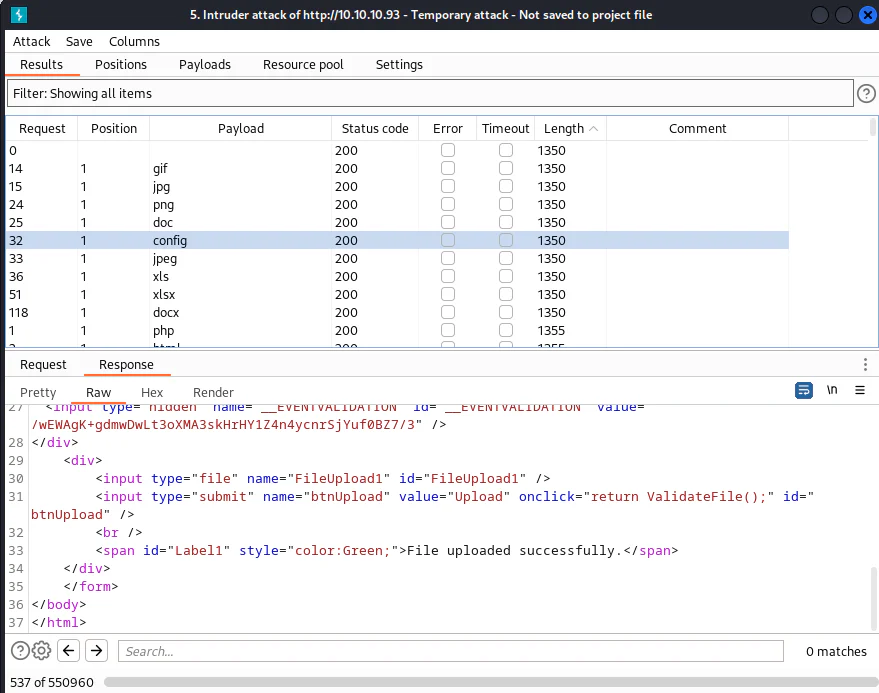Click the Filter: Showing all items bar

(x=430, y=93)
